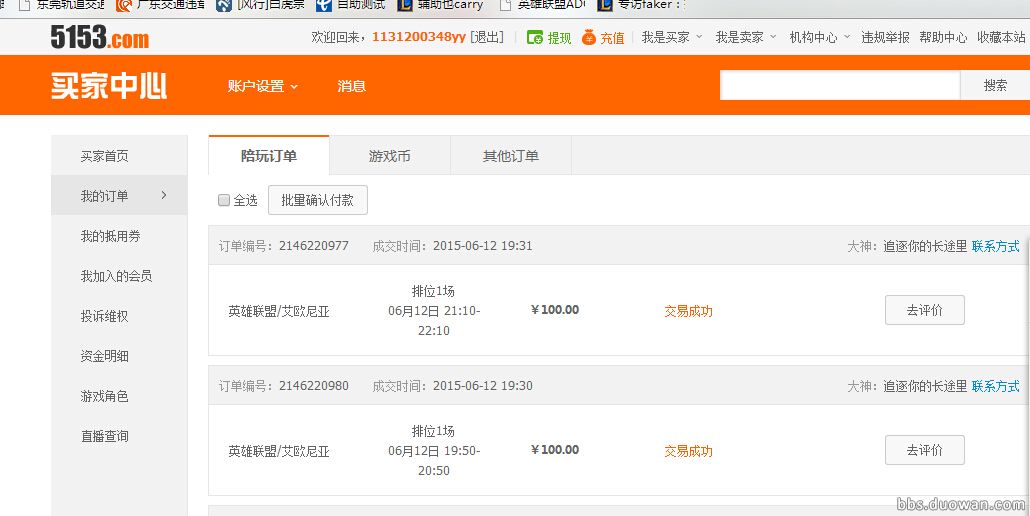
Task: Click the 2015-06-12 19:31 transaction time
Action: click(483, 246)
